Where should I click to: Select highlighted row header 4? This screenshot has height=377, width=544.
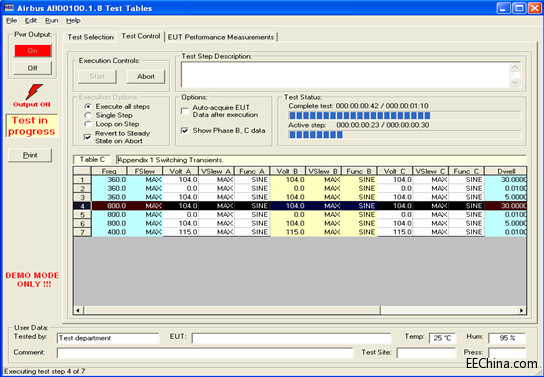[82, 206]
